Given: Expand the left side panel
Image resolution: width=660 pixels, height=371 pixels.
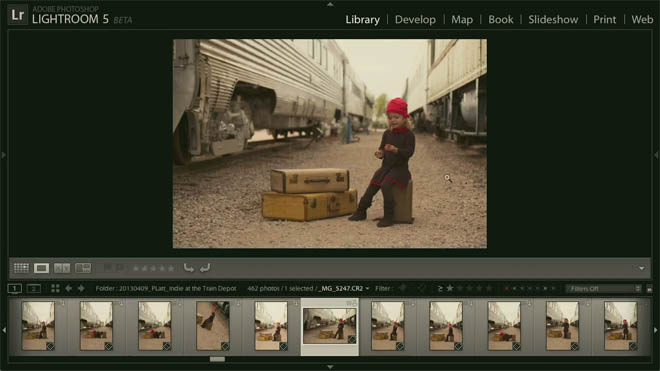Looking at the screenshot, I should point(3,155).
